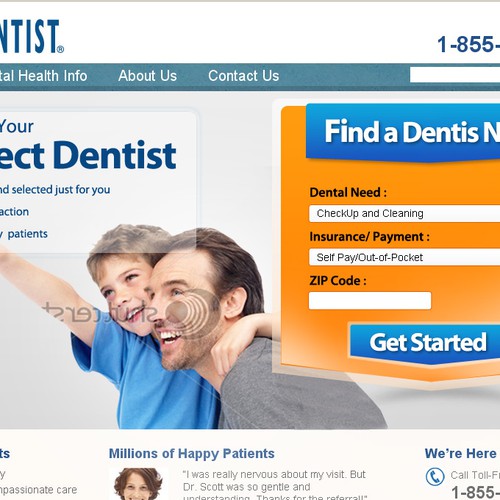Viewport: 500px width, 500px height.
Task: Click the dentist site logo
Action: click(32, 36)
